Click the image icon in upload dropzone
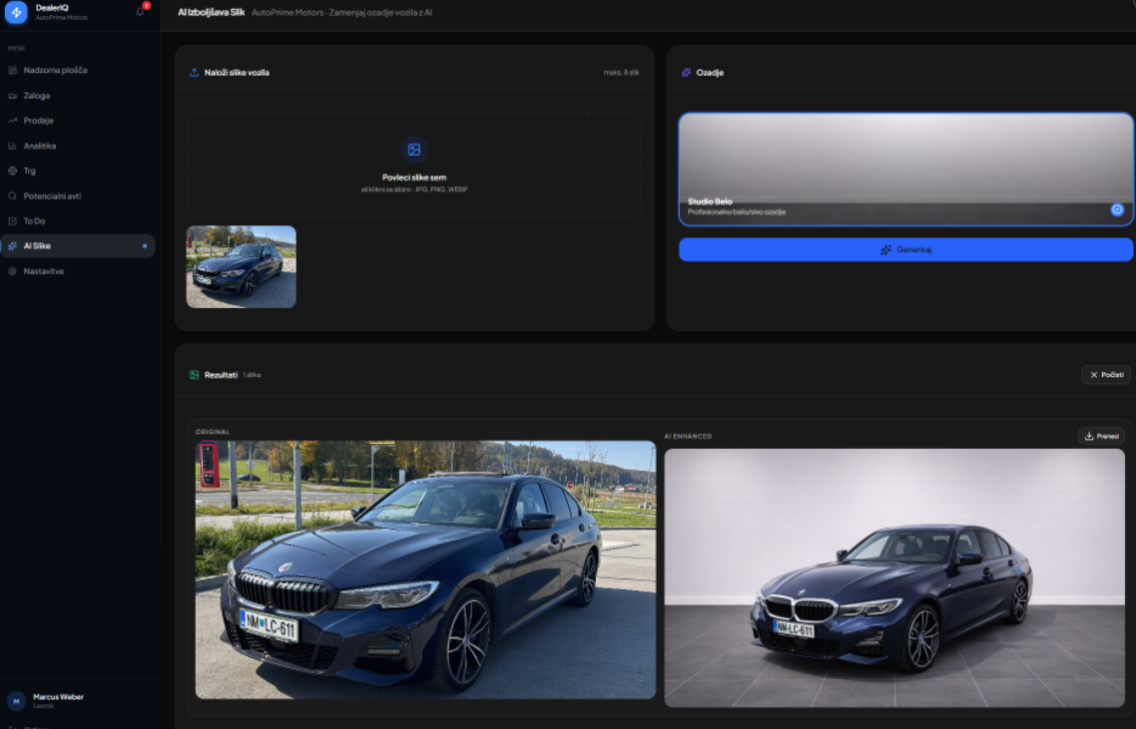The height and width of the screenshot is (729, 1136). pos(414,150)
